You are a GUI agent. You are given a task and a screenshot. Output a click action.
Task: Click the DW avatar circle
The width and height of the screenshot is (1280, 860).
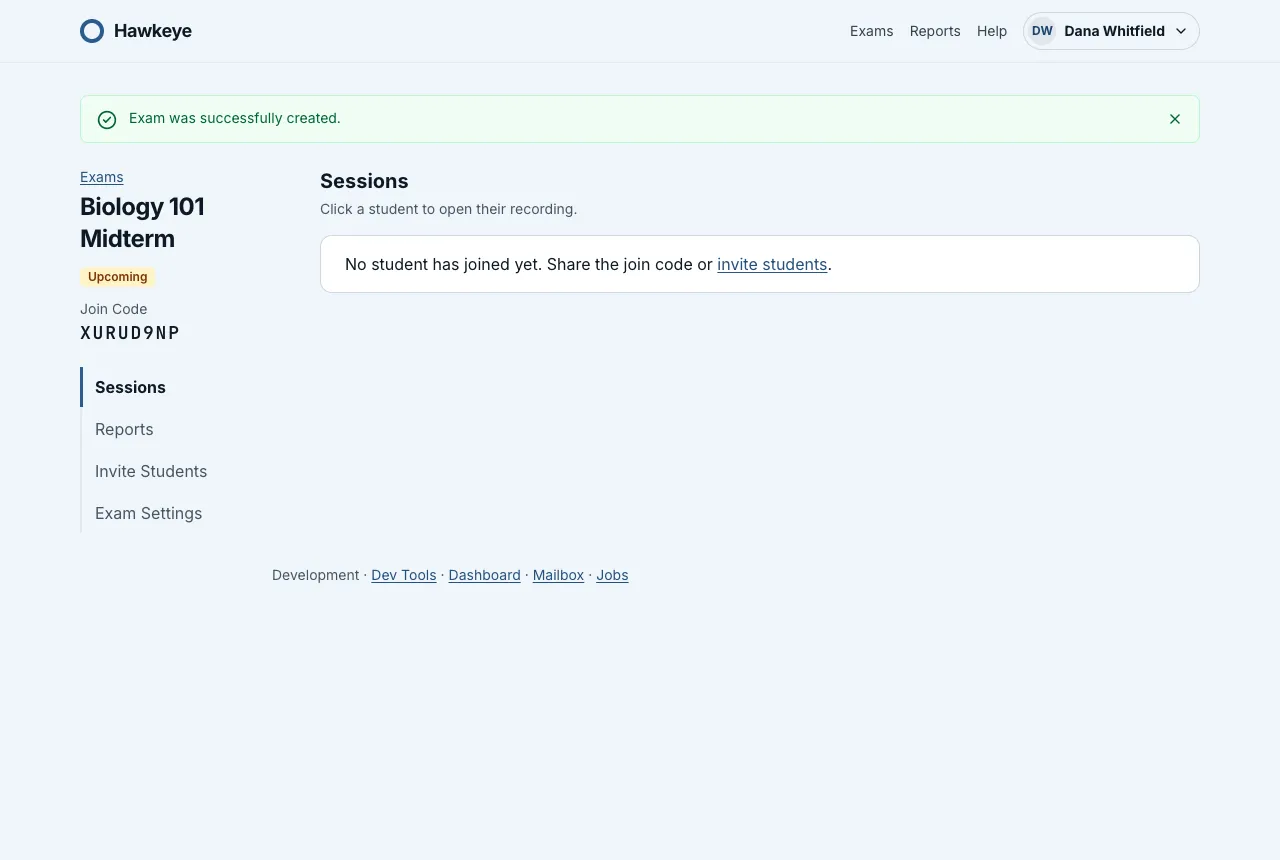[1042, 31]
